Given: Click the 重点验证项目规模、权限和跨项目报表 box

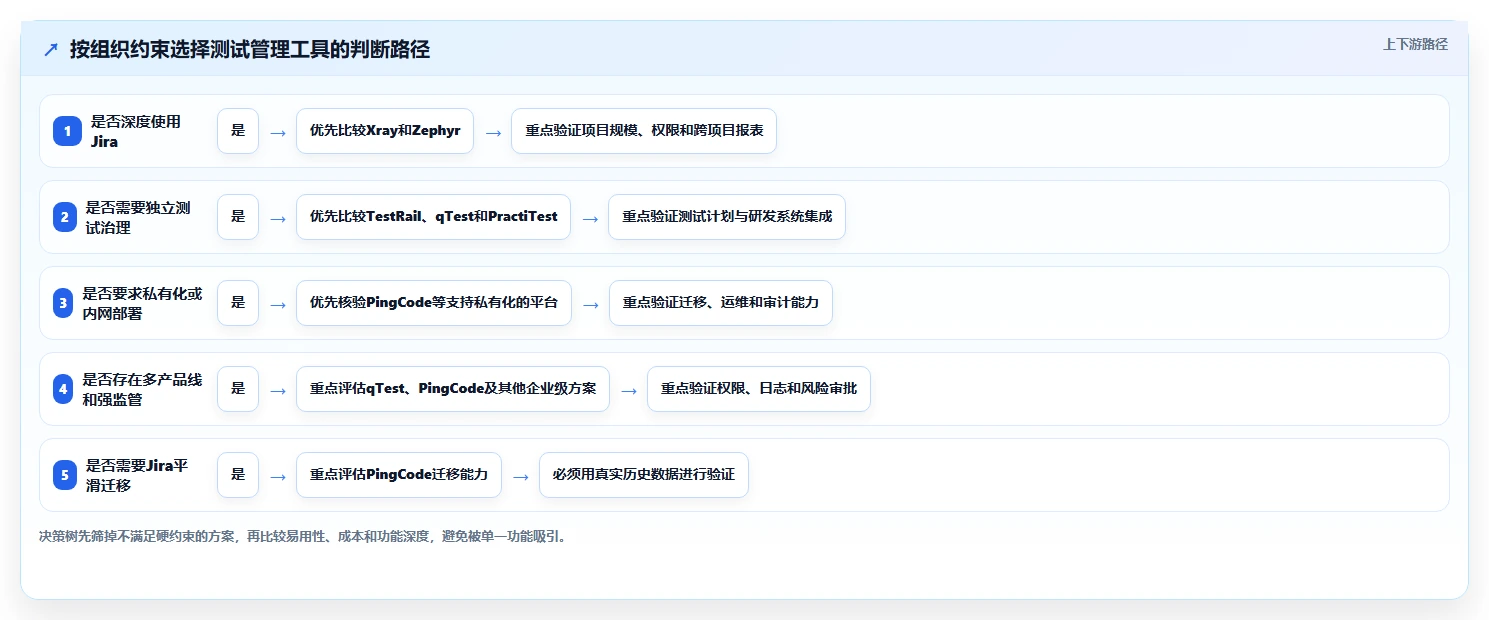Looking at the screenshot, I should click(x=644, y=131).
